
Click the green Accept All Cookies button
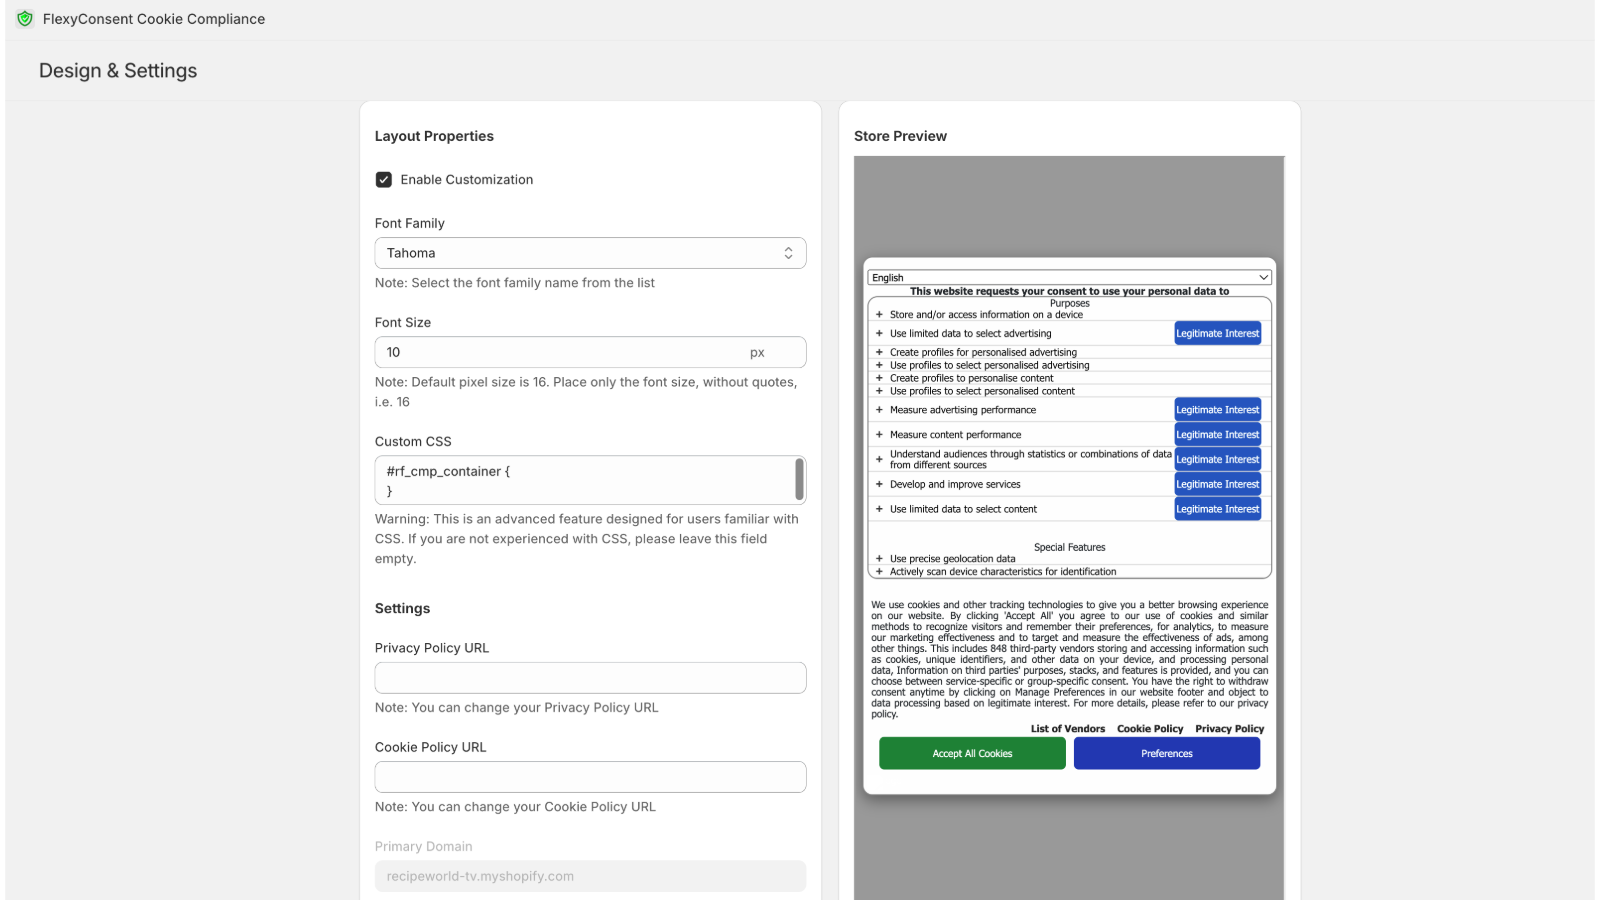971,753
